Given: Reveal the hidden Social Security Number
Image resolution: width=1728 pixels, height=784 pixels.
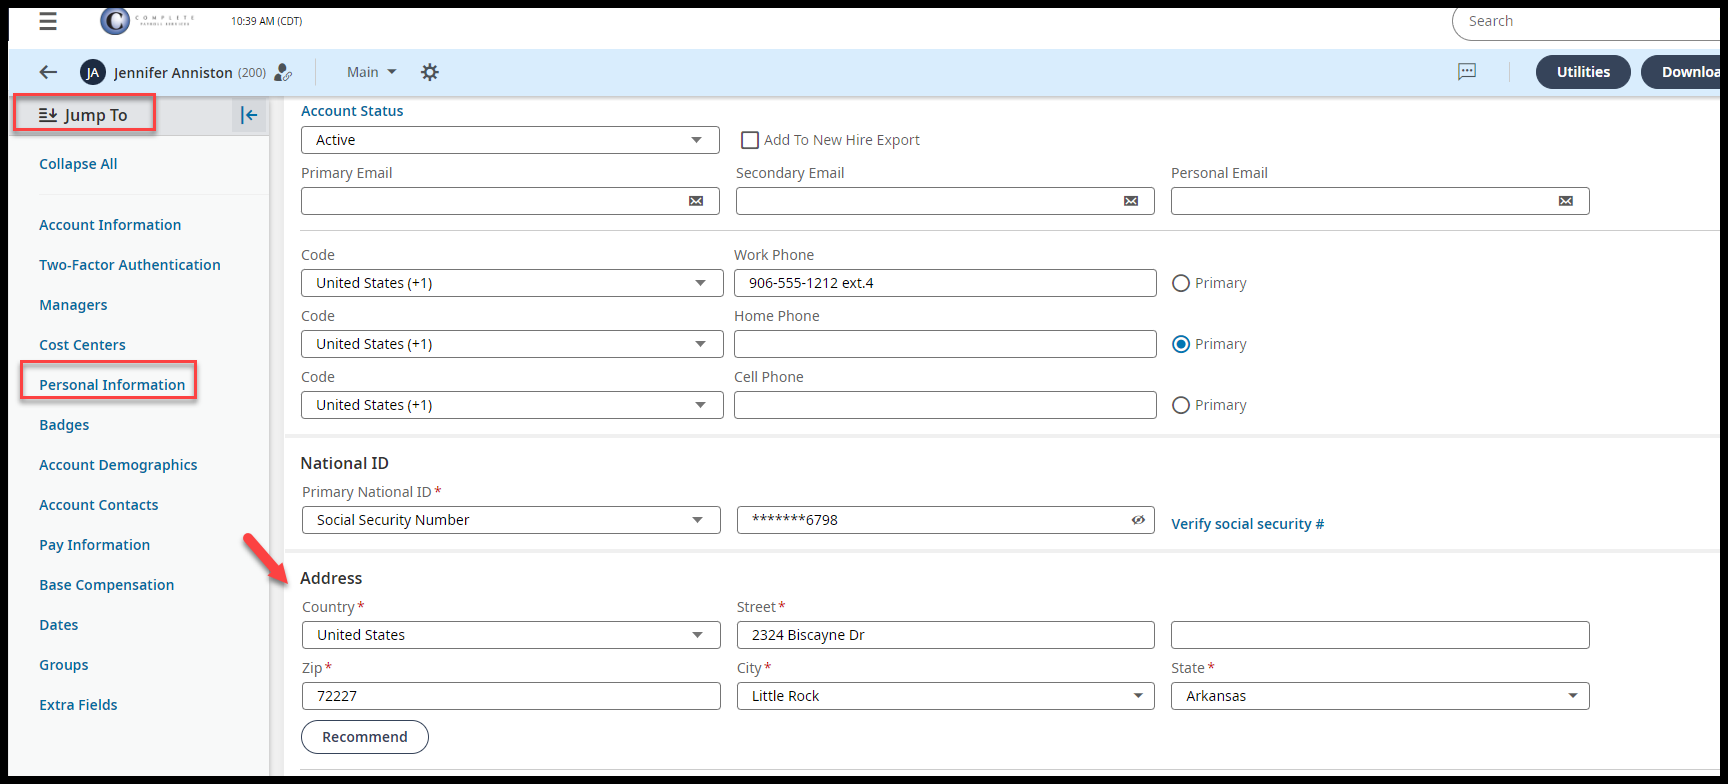Looking at the screenshot, I should (1138, 520).
